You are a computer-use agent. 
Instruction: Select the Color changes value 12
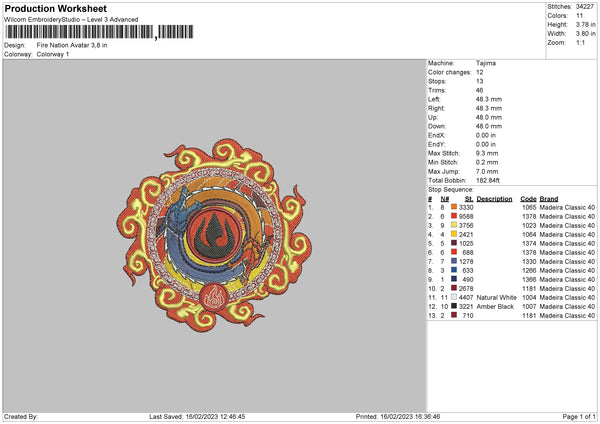(x=479, y=72)
